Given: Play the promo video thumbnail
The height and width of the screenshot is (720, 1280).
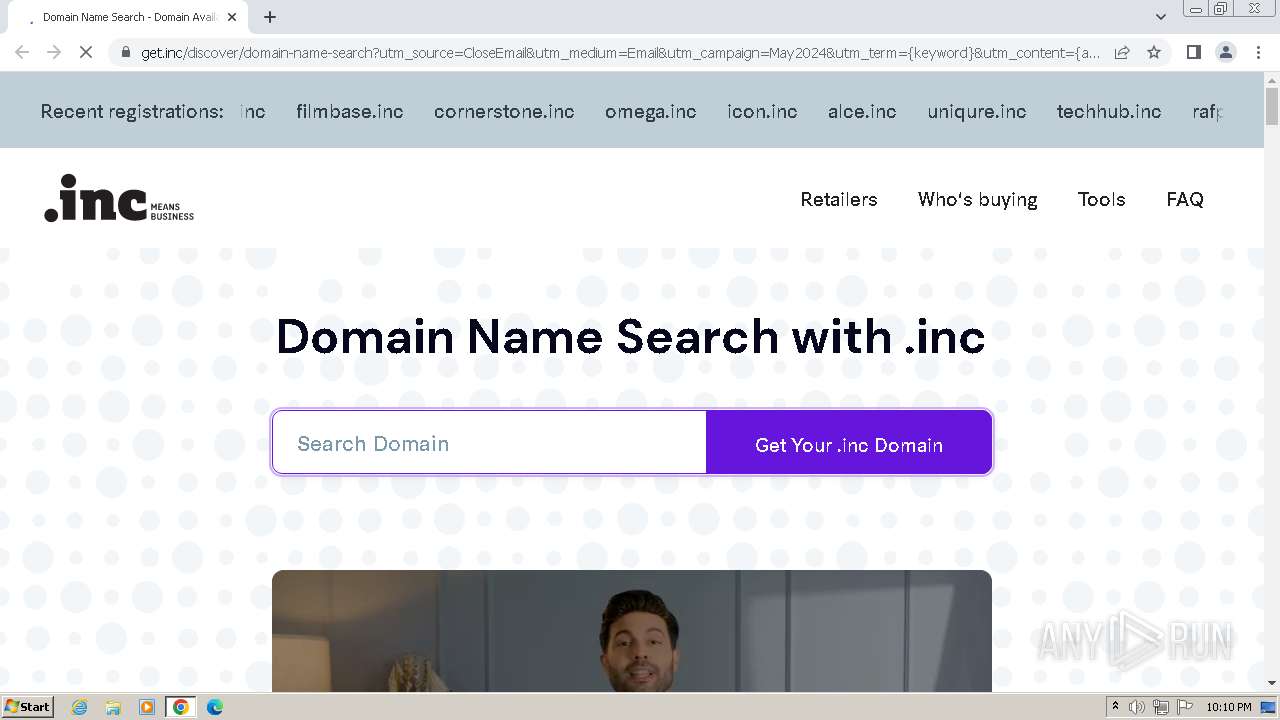Looking at the screenshot, I should 632,631.
